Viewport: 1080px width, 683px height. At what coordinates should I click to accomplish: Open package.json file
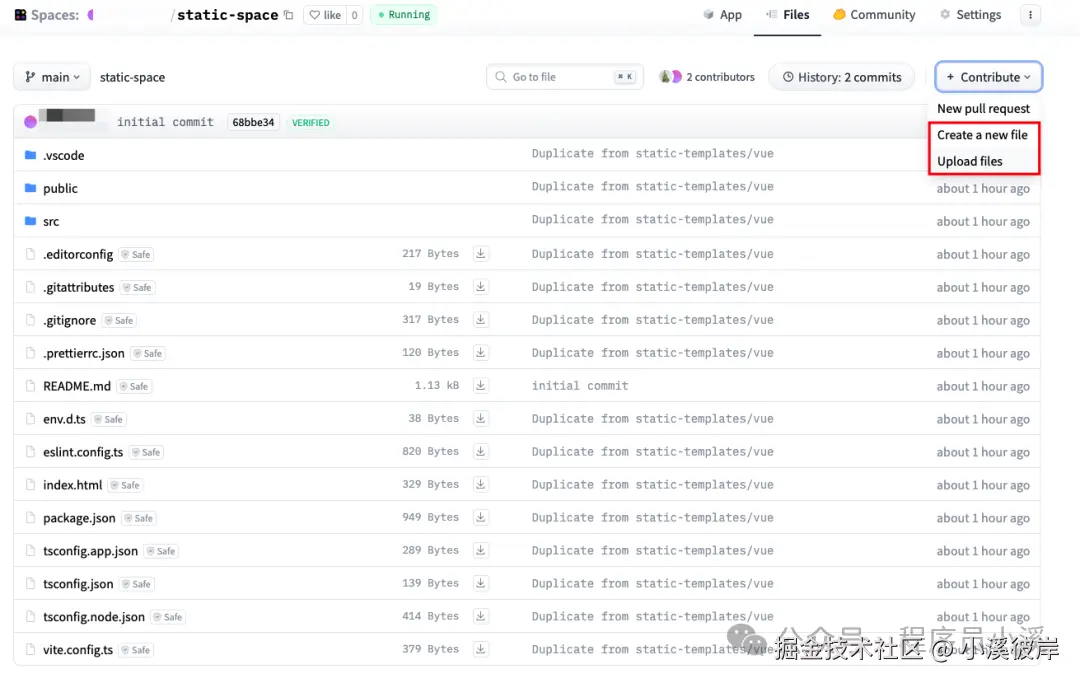coord(79,518)
